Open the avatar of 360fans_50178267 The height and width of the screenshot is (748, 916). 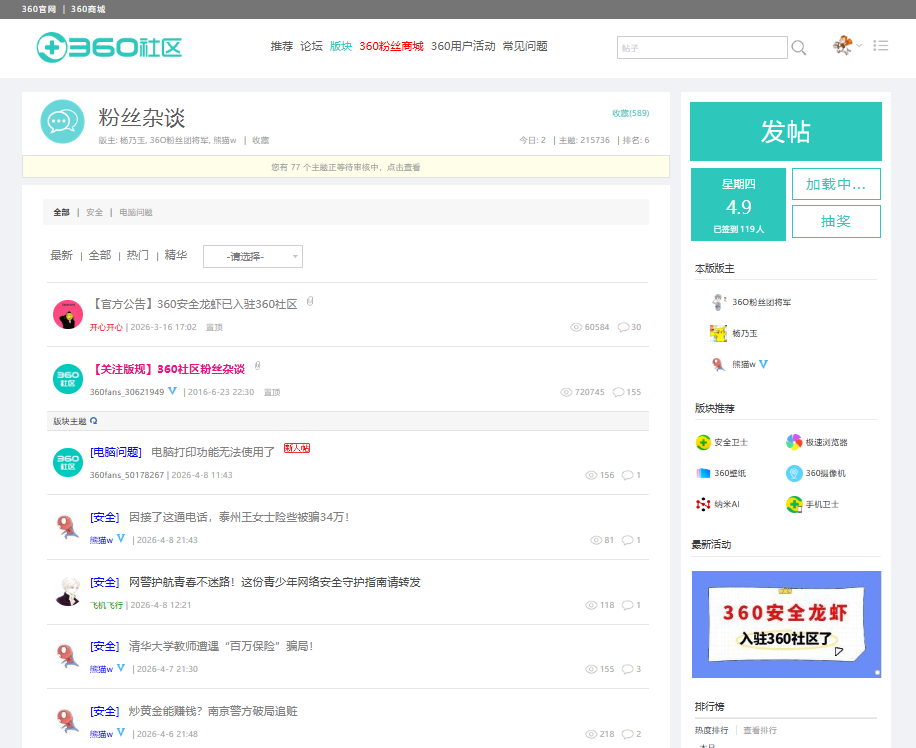tap(68, 462)
